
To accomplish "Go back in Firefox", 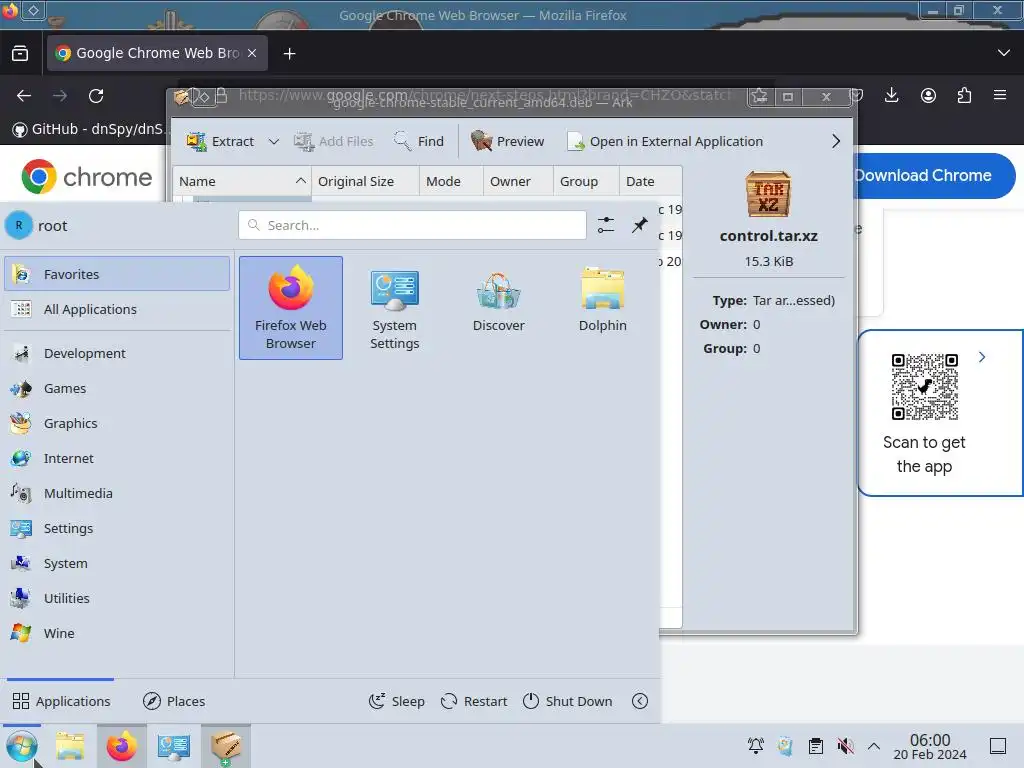I will pyautogui.click(x=24, y=96).
